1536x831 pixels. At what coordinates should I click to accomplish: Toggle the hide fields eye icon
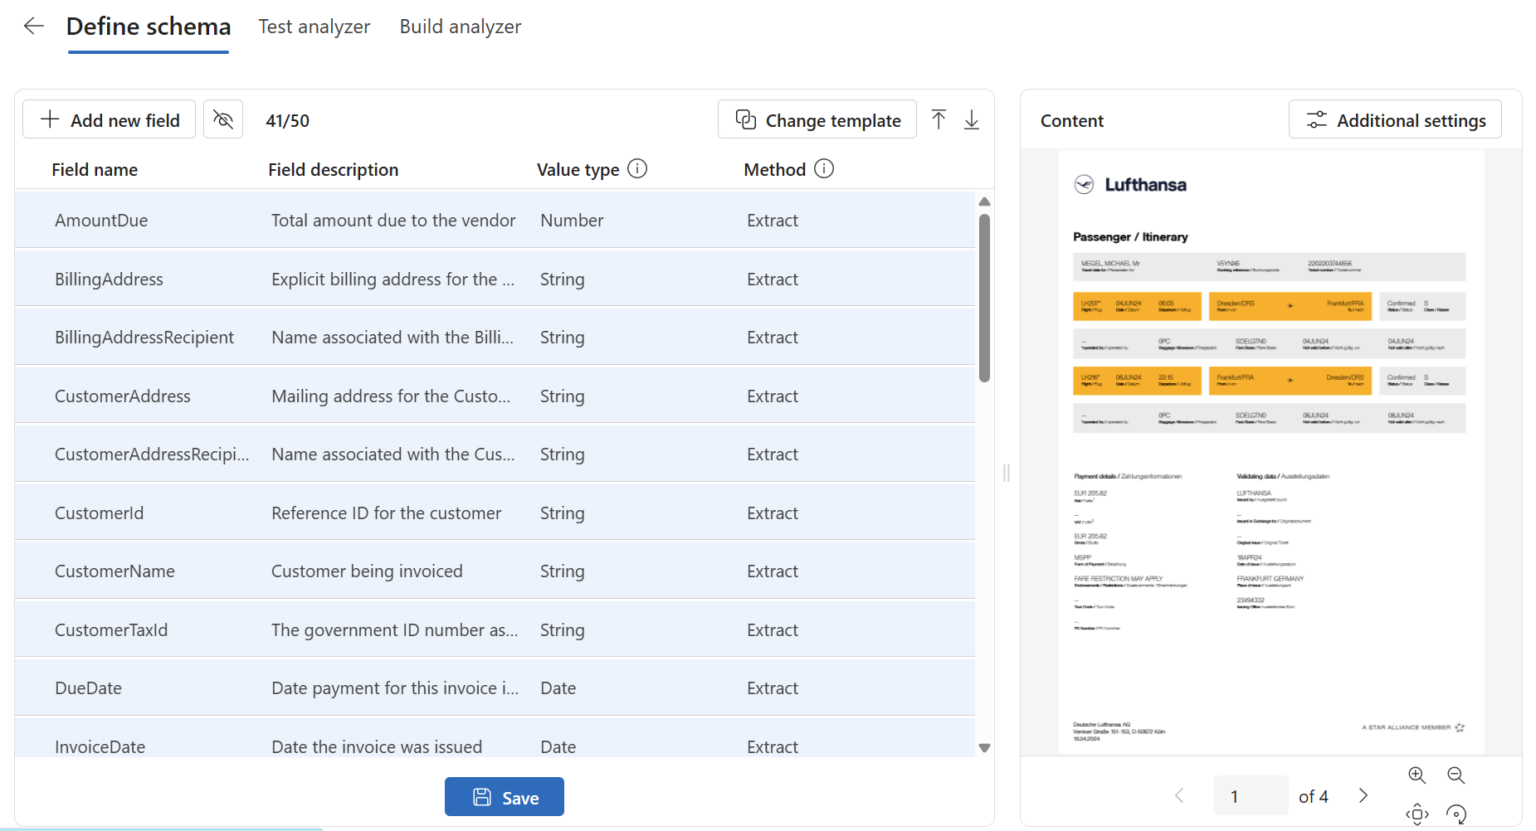coord(223,120)
